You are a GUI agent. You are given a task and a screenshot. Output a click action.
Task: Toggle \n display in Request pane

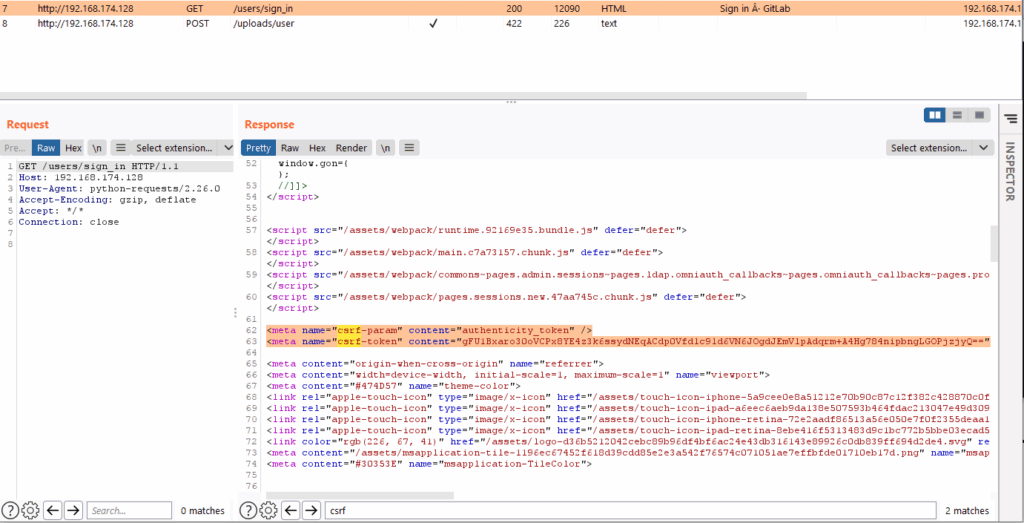[97, 147]
